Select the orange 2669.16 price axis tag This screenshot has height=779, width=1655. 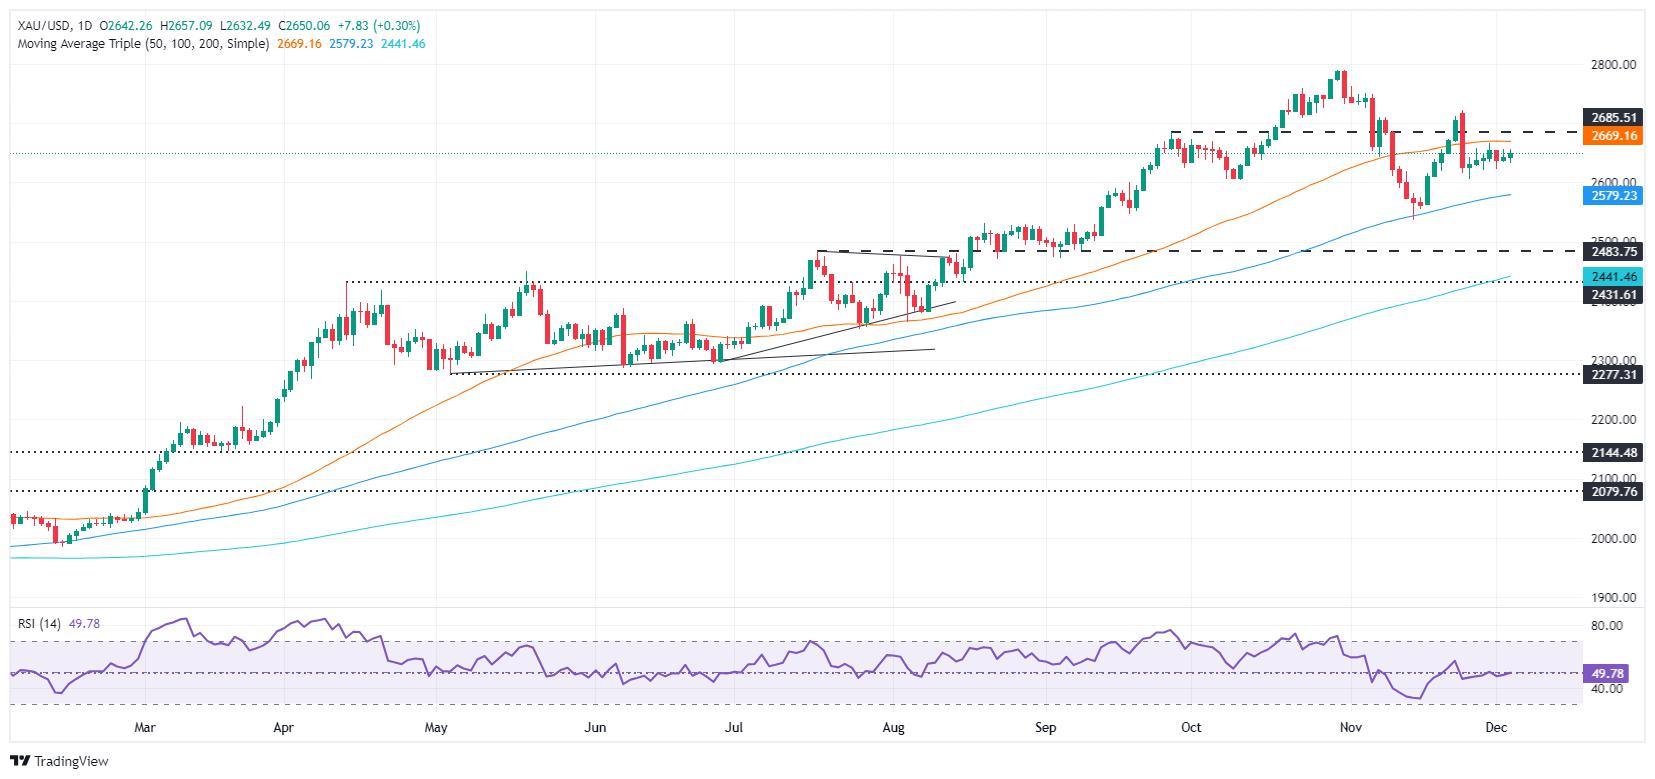click(1611, 136)
